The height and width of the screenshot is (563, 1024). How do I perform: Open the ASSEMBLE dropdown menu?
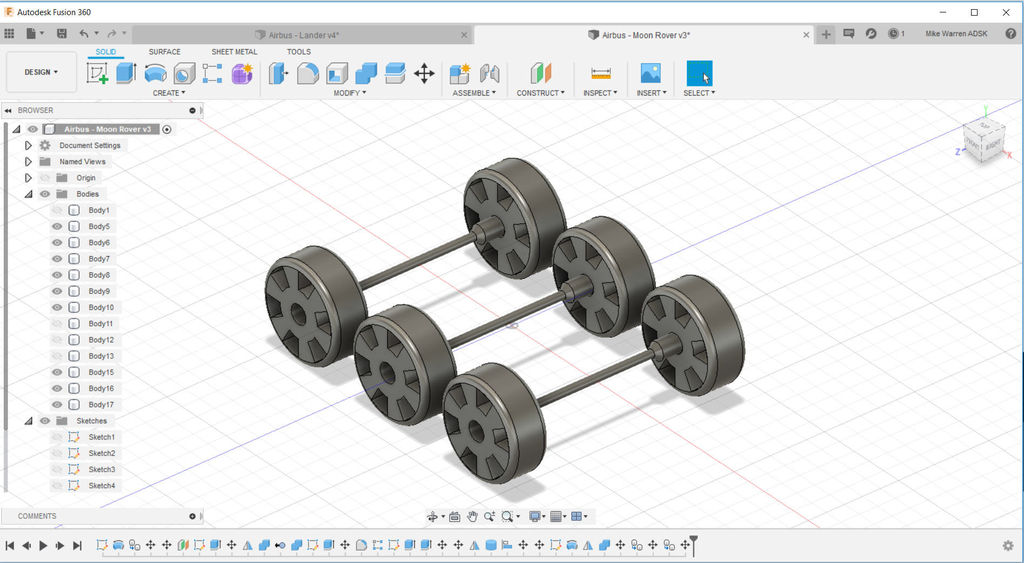pos(474,93)
